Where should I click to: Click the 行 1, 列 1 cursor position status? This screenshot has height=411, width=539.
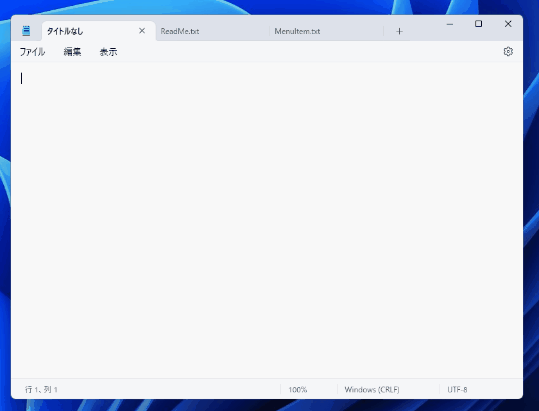(x=41, y=389)
